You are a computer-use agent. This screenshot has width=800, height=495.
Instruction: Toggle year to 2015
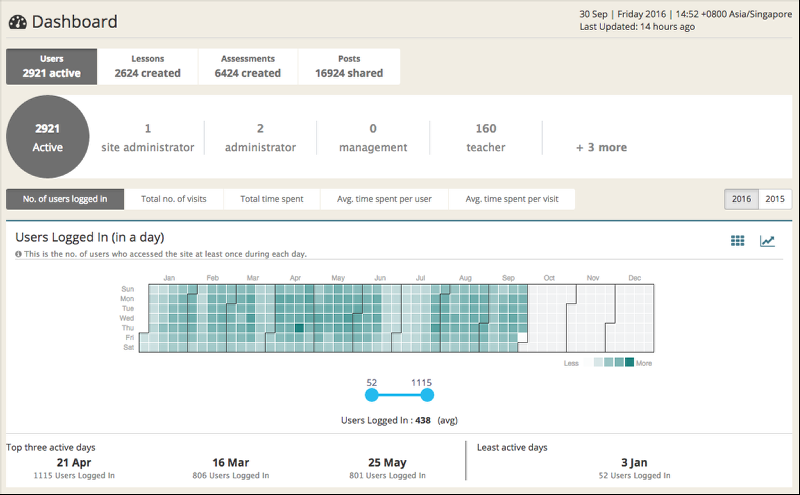[x=775, y=199]
